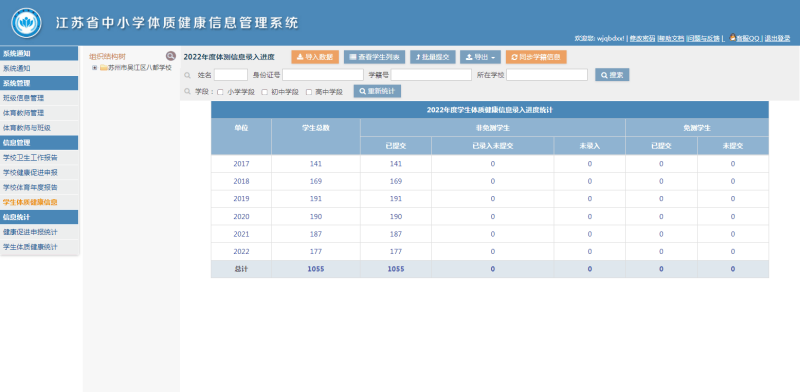The height and width of the screenshot is (392, 800).
Task: Open the 导出 dropdown button
Action: [x=480, y=57]
